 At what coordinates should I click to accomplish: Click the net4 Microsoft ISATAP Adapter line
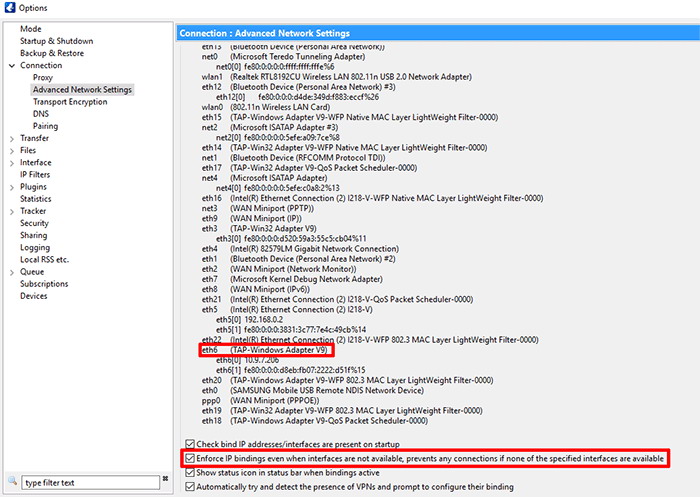tap(264, 178)
